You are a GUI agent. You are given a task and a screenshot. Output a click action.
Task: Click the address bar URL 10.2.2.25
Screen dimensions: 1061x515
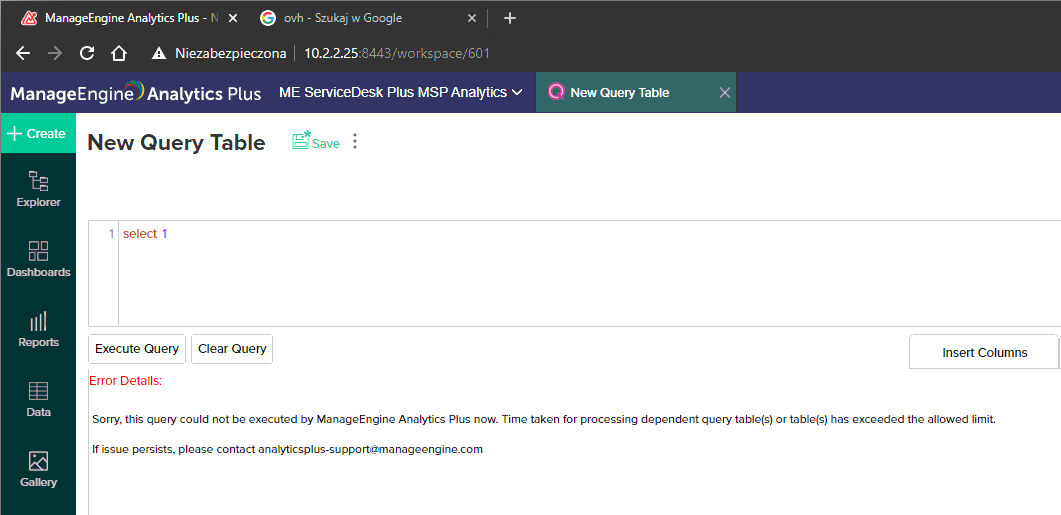[x=397, y=53]
